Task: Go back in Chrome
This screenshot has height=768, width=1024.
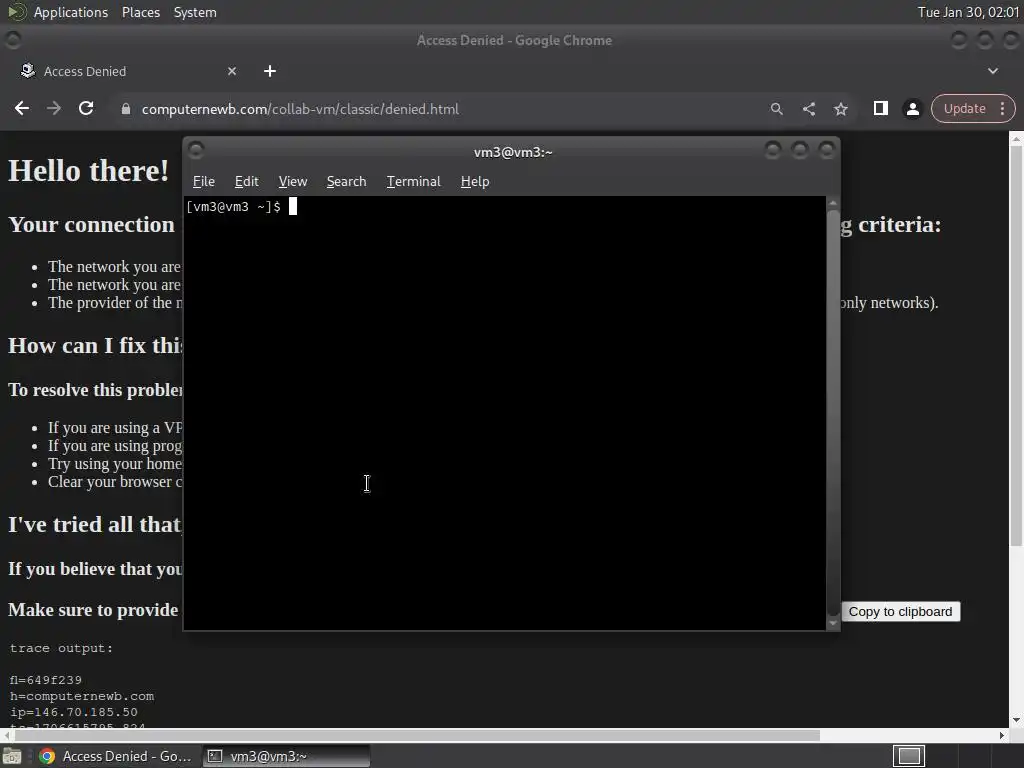Action: [22, 108]
